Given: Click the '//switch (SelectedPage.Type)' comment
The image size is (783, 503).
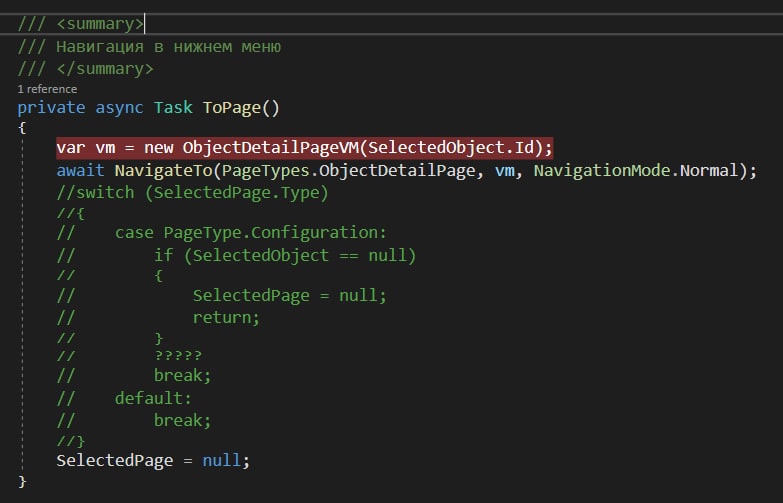Looking at the screenshot, I should pyautogui.click(x=192, y=192).
